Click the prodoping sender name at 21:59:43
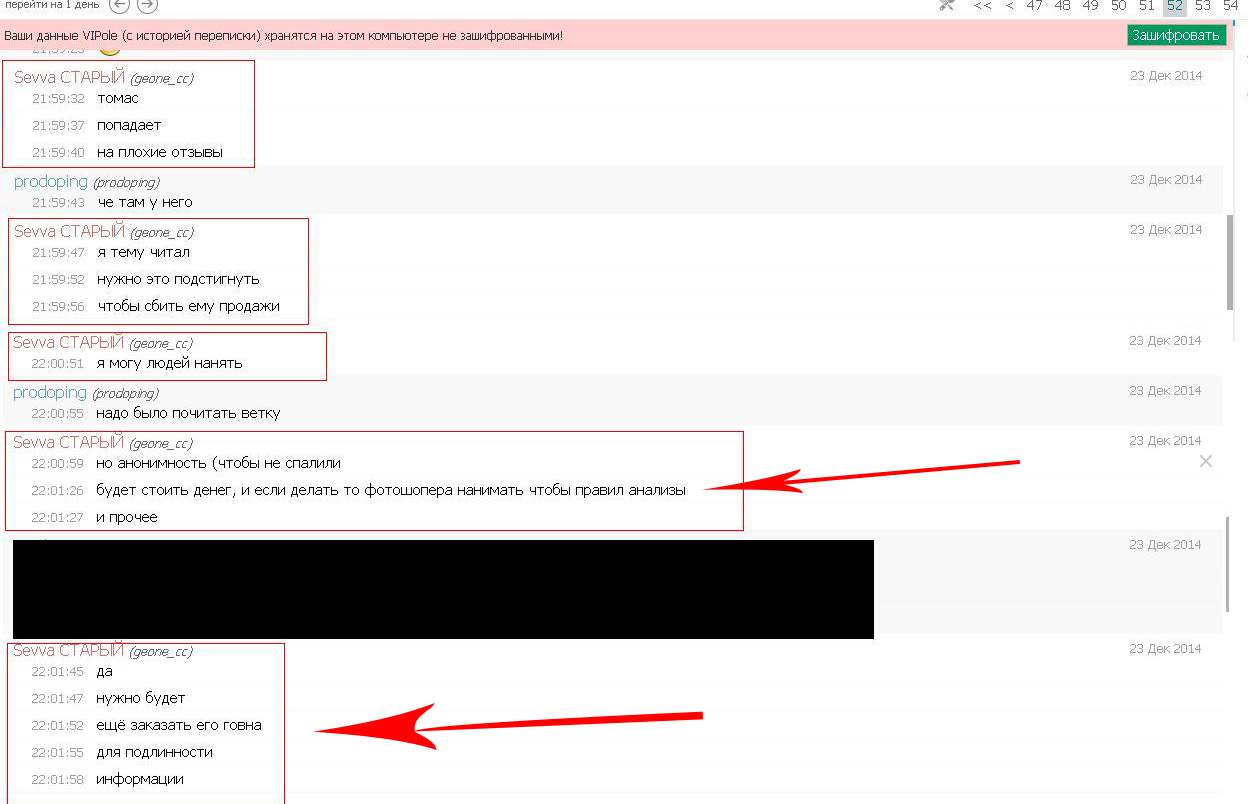Viewport: 1248px width, 804px height. 50,182
